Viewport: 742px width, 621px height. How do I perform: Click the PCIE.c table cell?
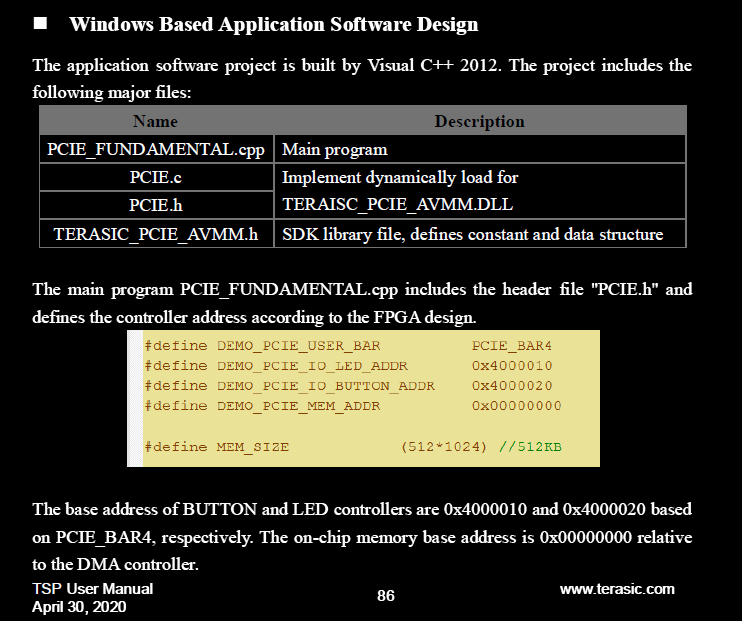(x=156, y=177)
